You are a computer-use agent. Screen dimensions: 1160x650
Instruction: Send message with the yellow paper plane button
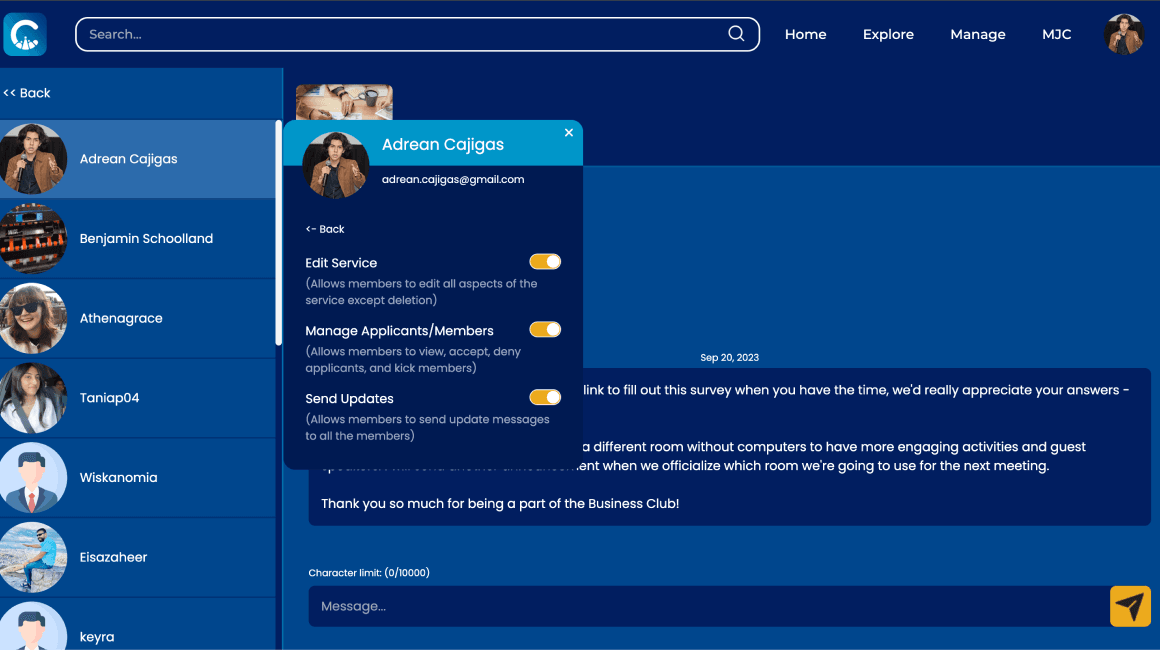pyautogui.click(x=1130, y=606)
